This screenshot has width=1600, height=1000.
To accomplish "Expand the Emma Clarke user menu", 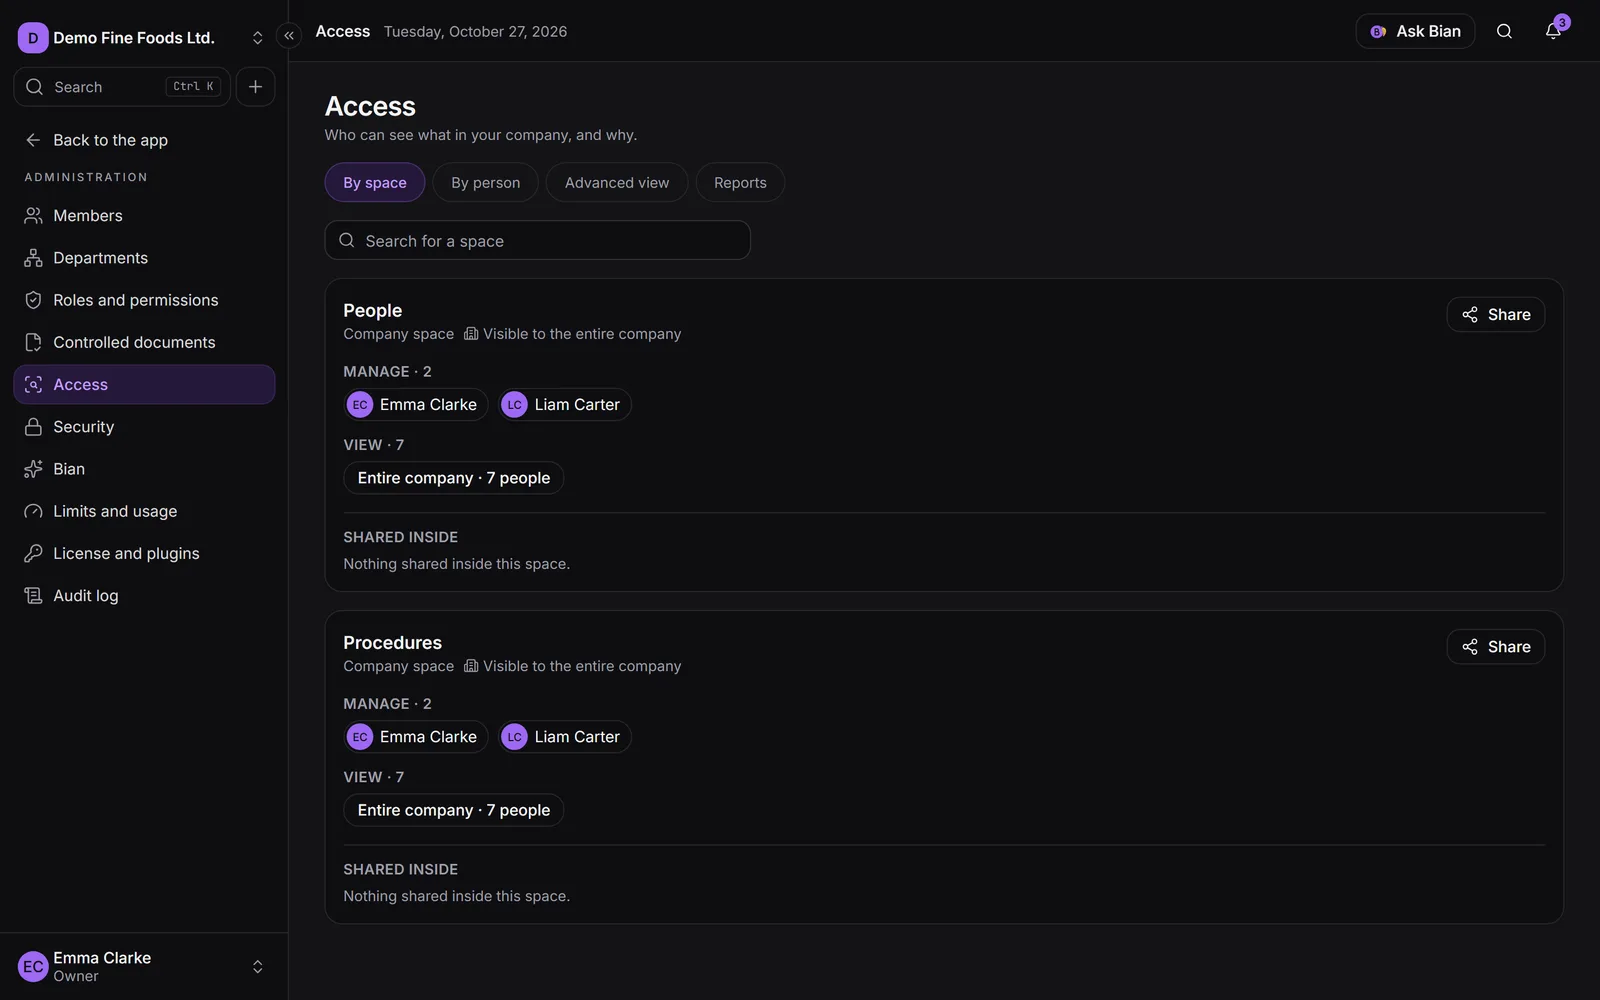I will (257, 967).
